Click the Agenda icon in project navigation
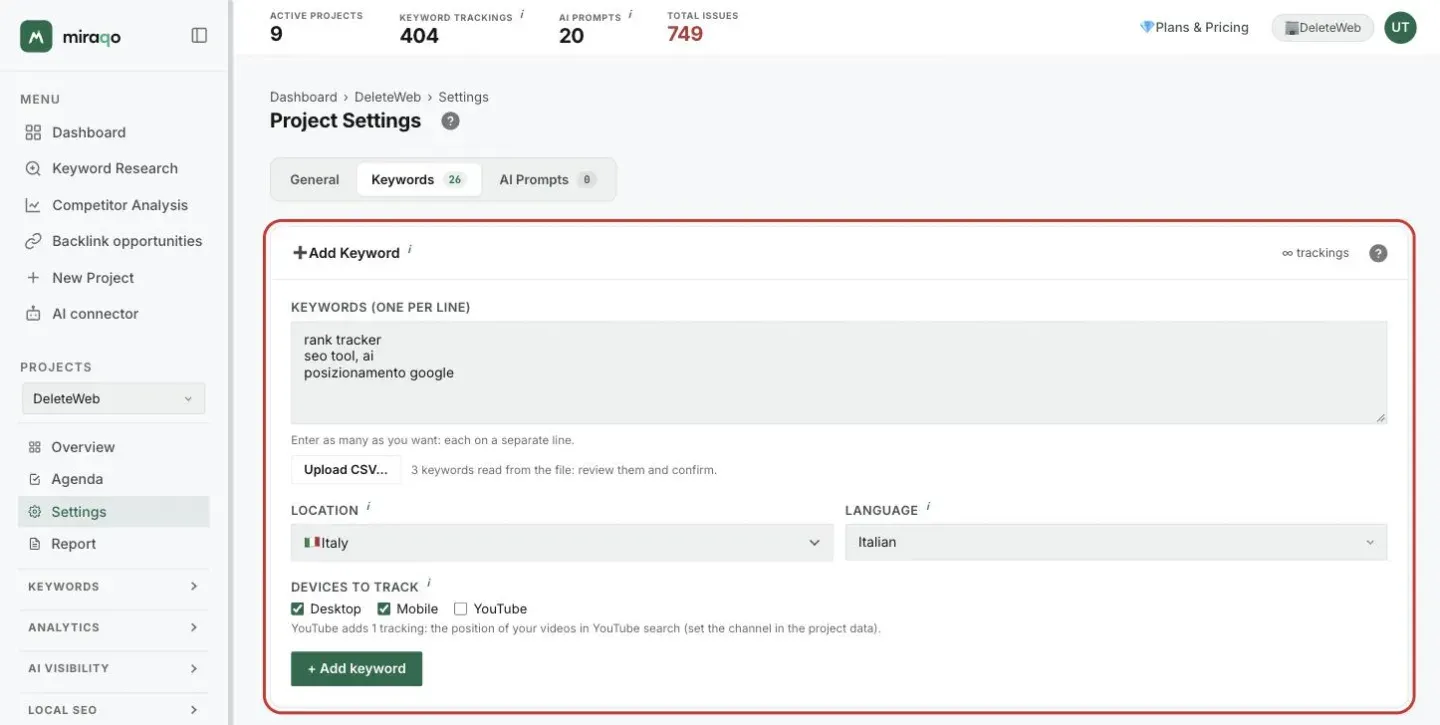The width and height of the screenshot is (1440, 725). [x=35, y=479]
